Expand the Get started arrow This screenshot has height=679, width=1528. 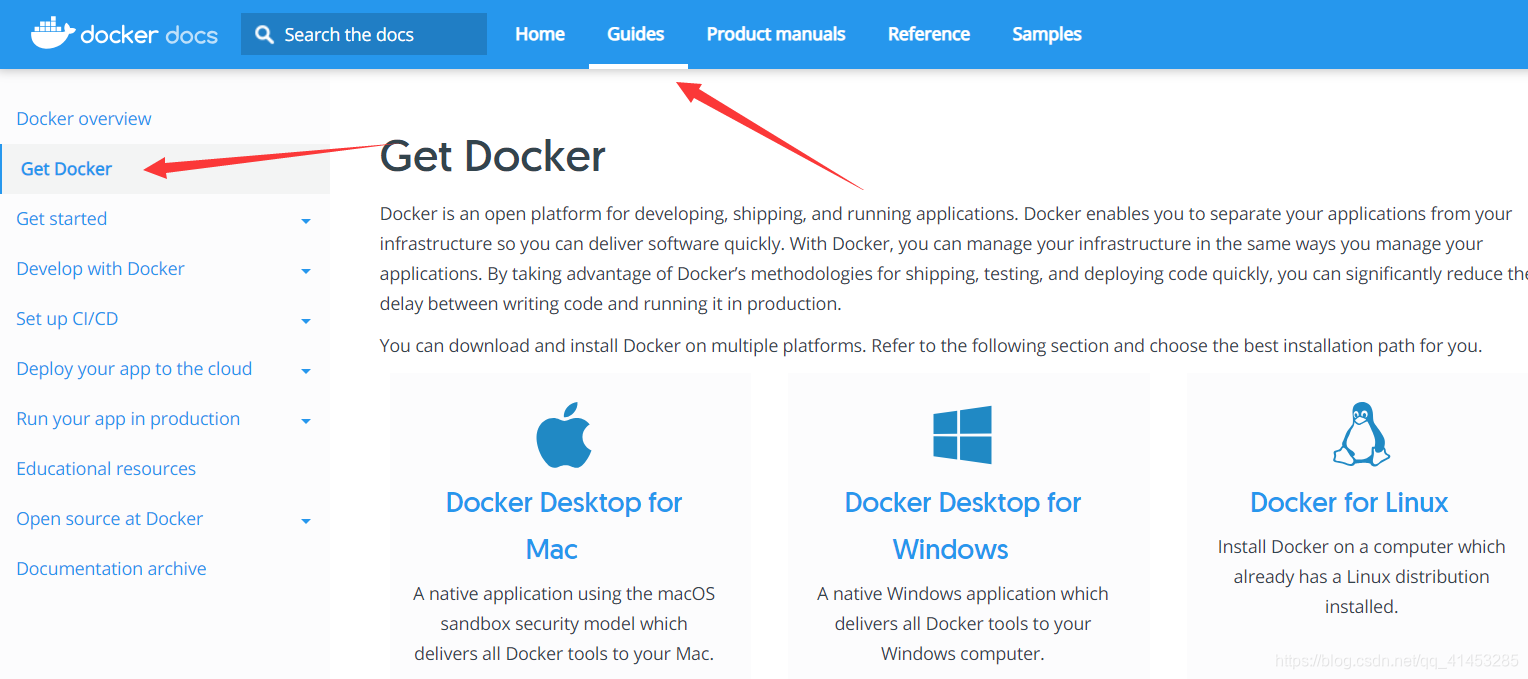click(306, 221)
